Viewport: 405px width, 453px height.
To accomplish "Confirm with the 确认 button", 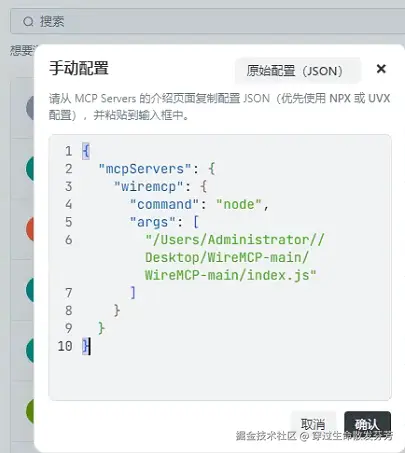I will point(367,424).
